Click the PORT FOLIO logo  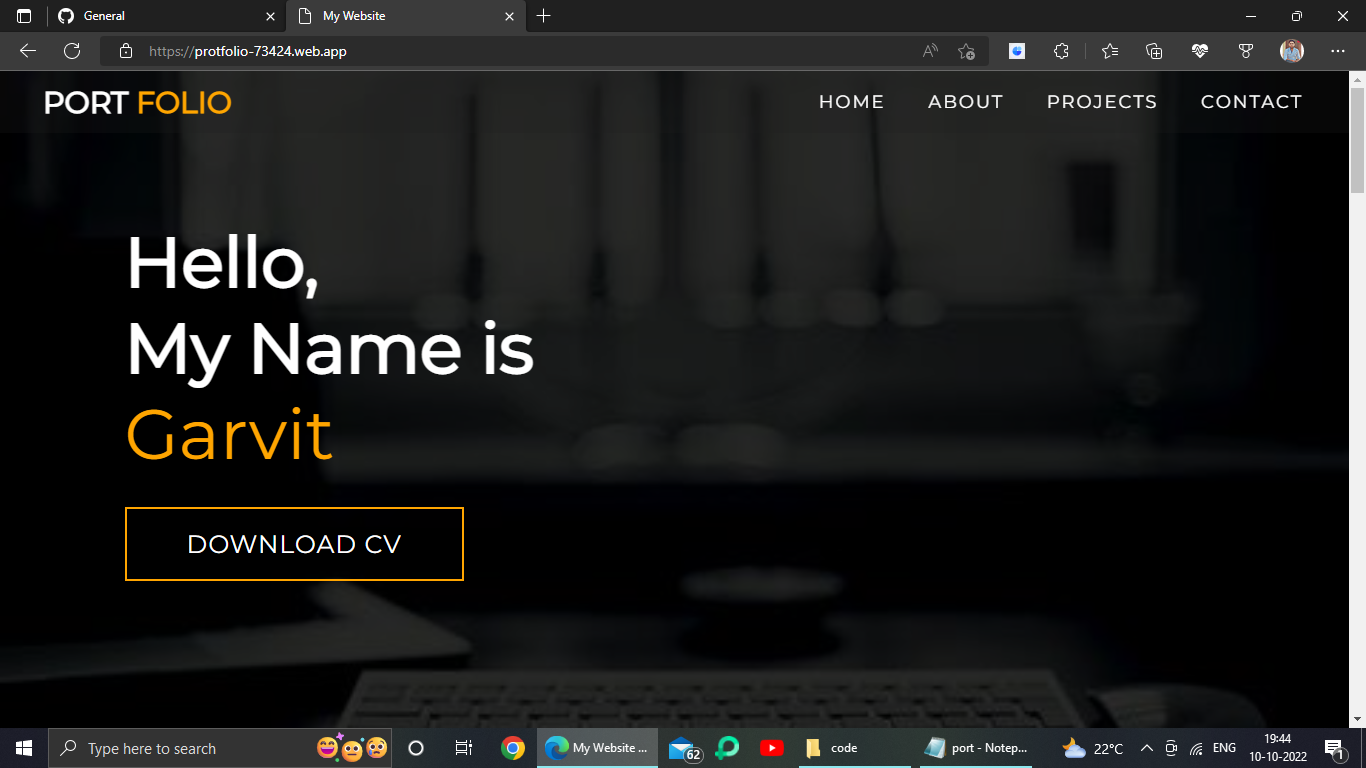[138, 102]
